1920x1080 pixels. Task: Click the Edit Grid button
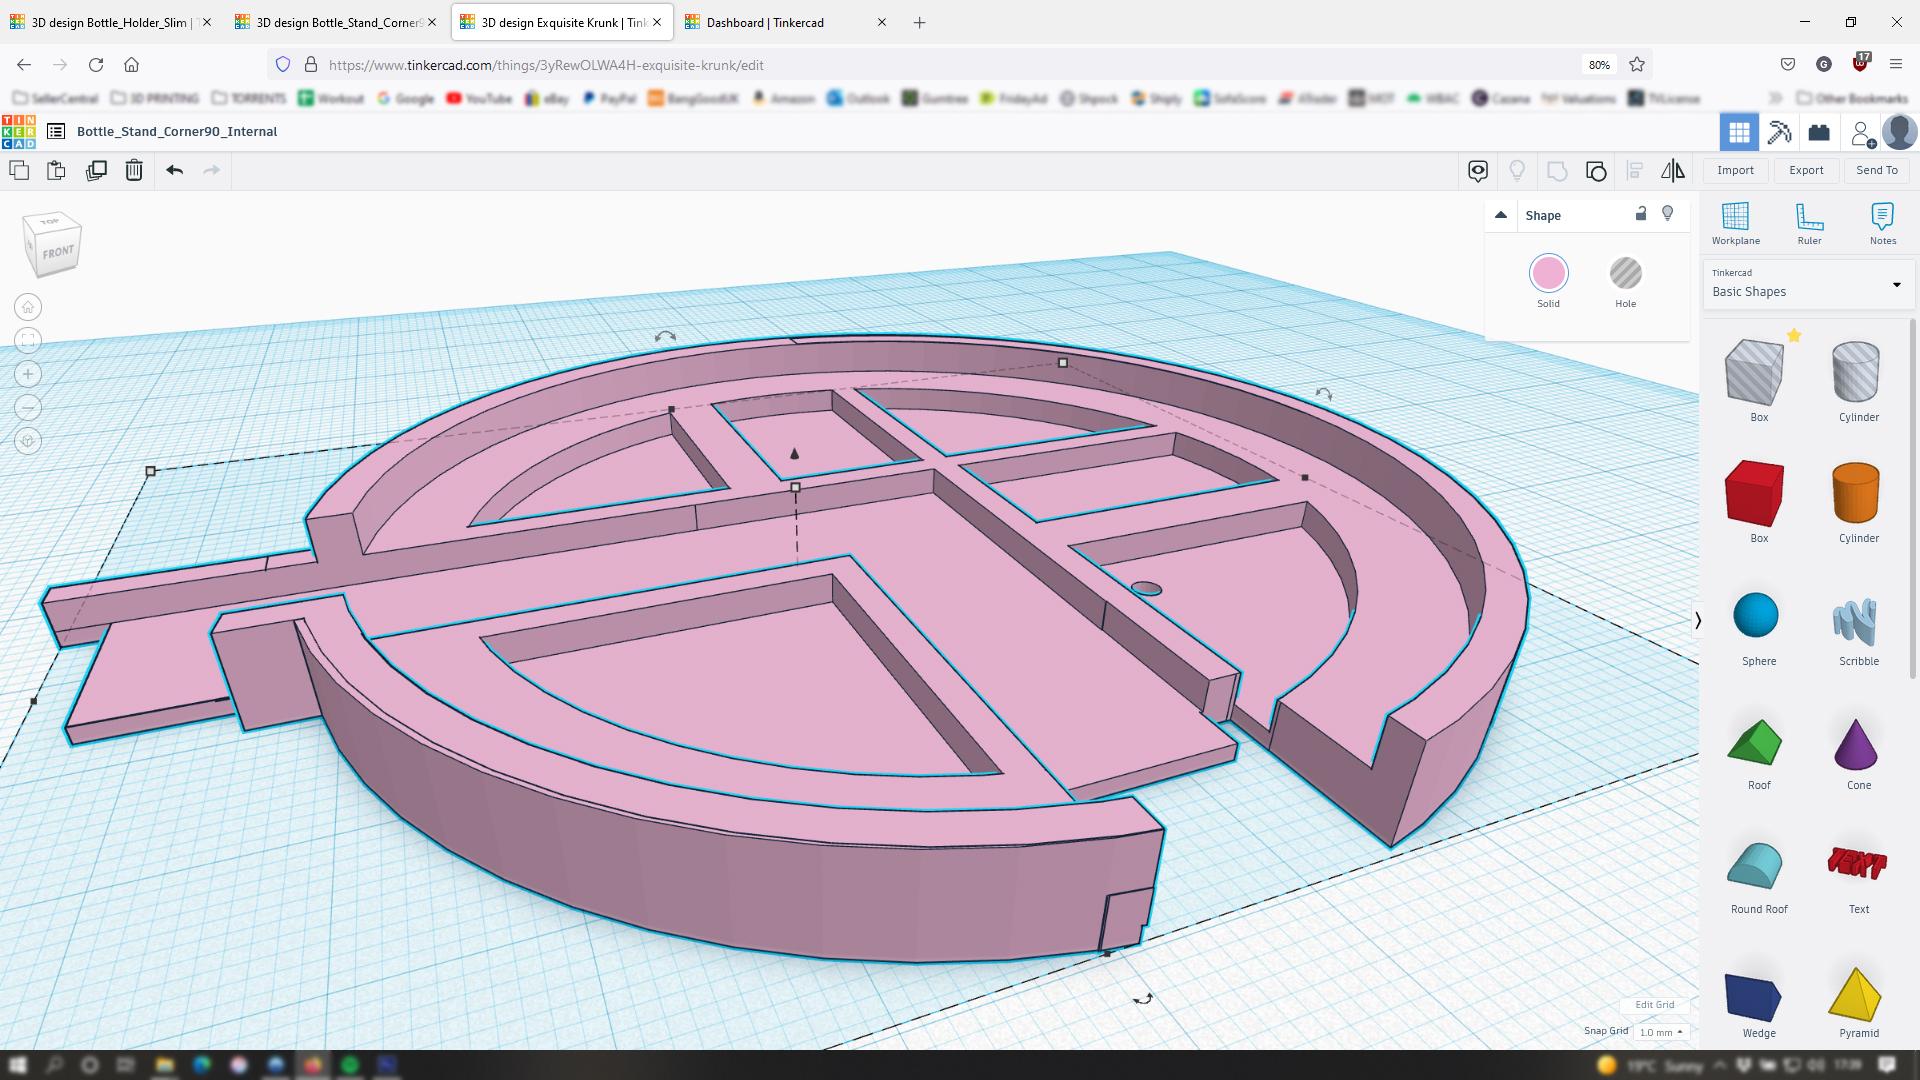[1654, 1005]
